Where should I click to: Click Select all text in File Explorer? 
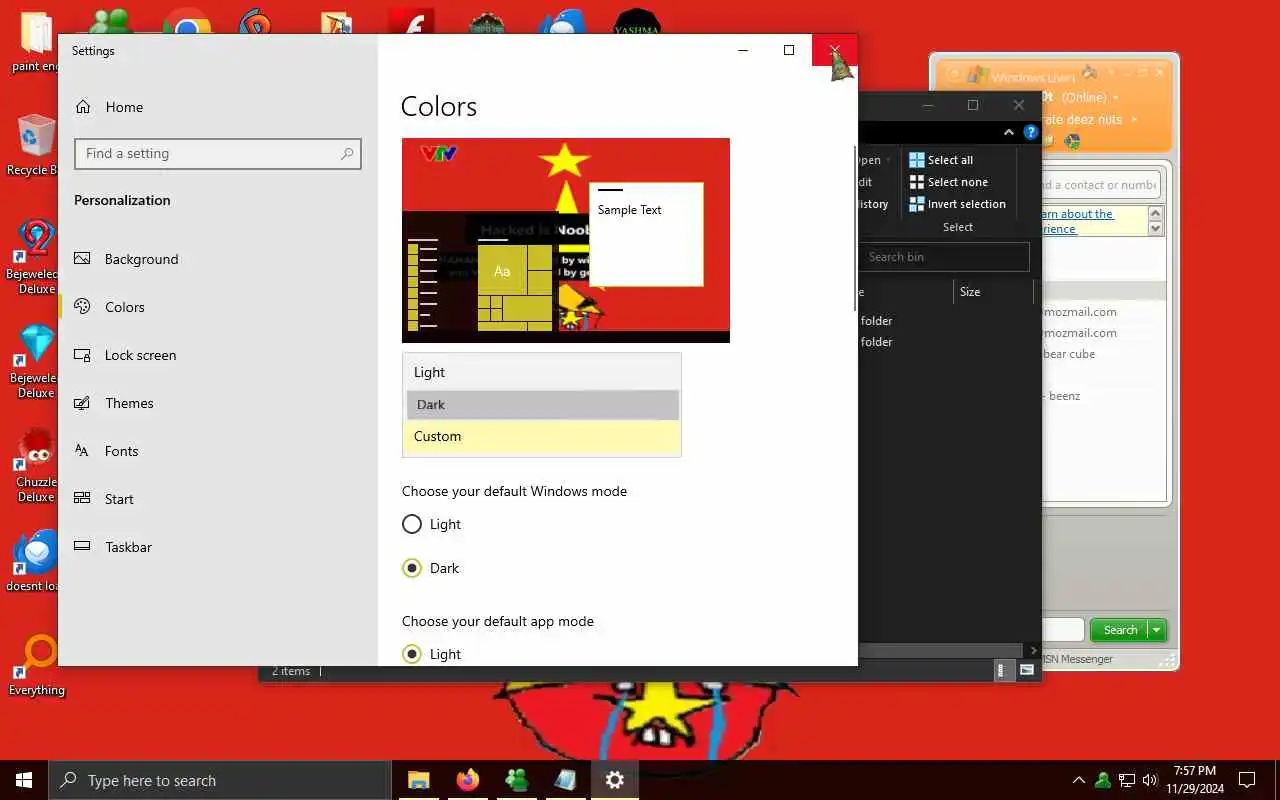950,160
